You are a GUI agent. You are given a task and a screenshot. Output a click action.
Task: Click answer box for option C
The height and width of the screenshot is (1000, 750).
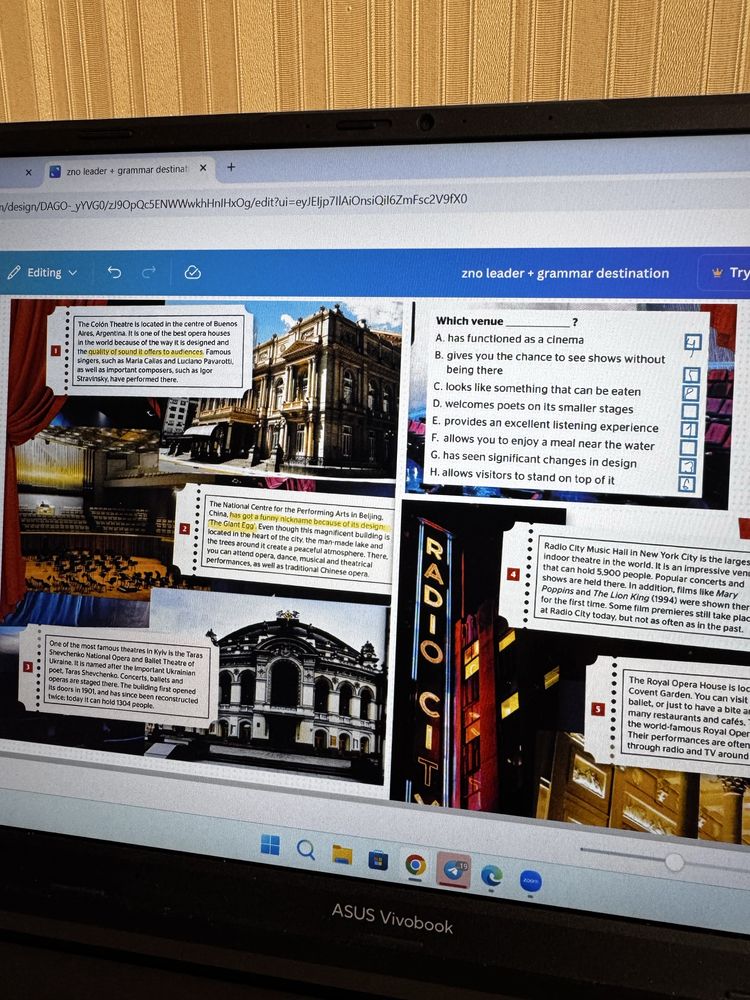pyautogui.click(x=691, y=393)
